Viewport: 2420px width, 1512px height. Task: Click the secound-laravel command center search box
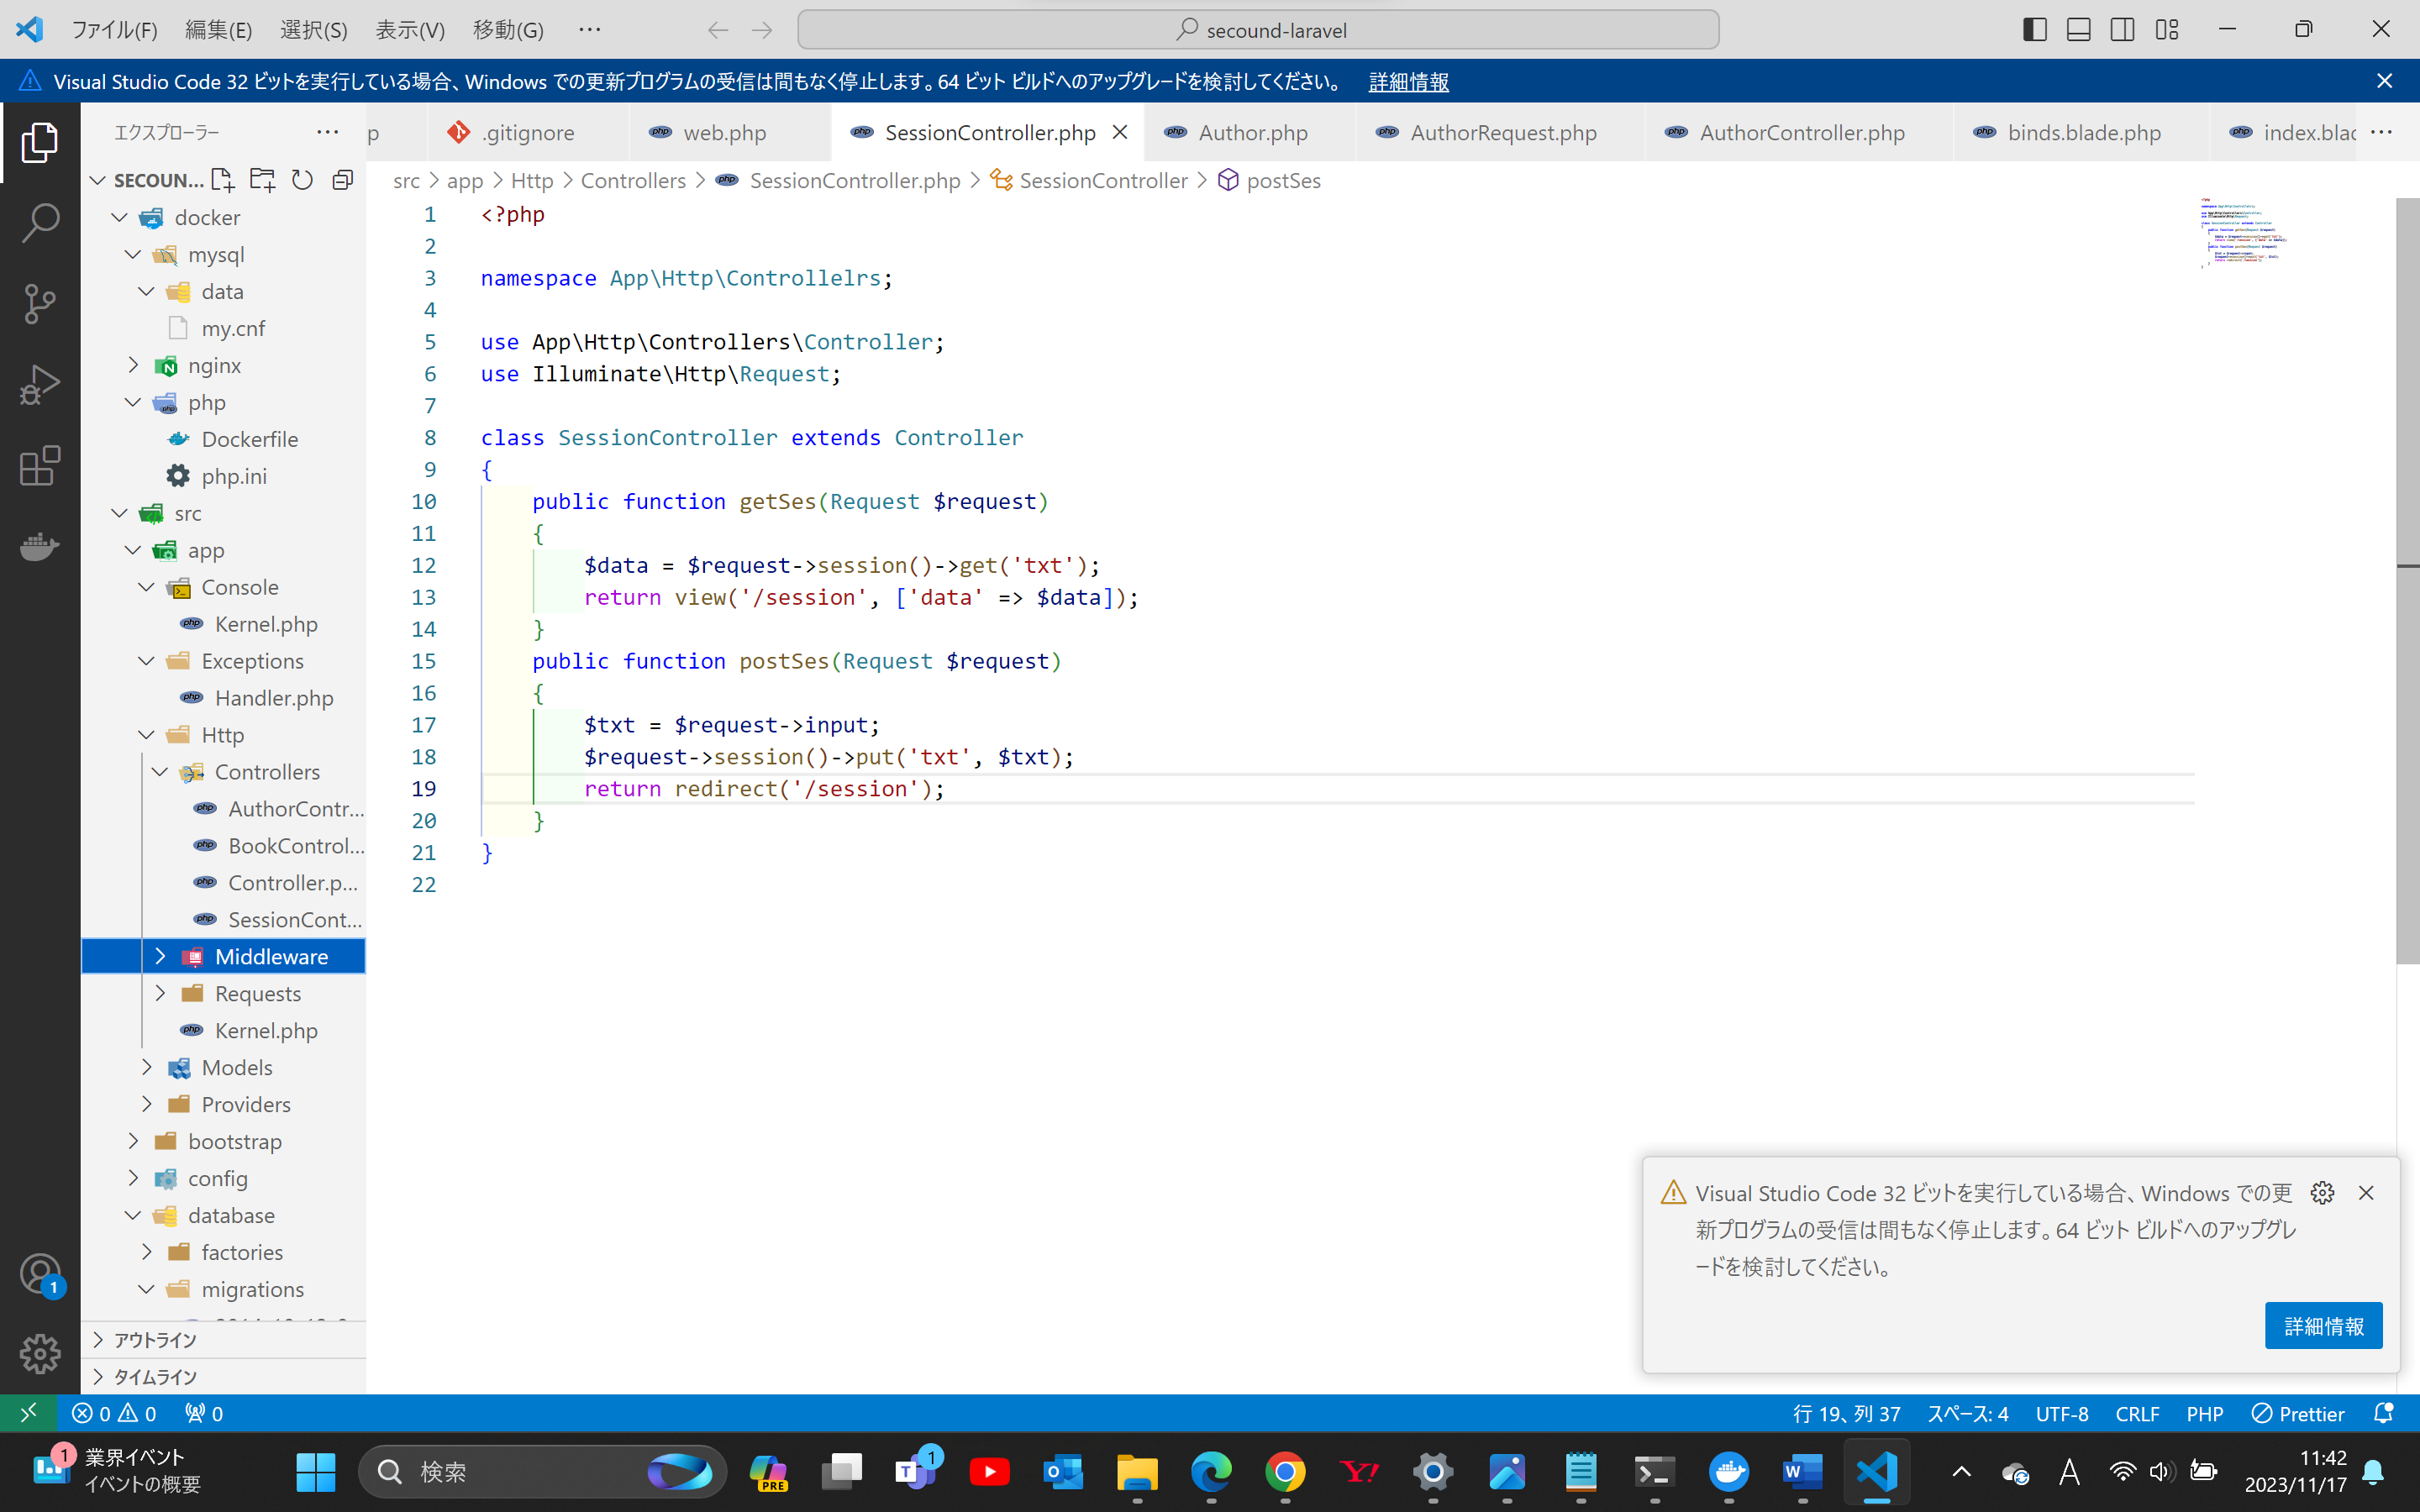pyautogui.click(x=1258, y=30)
